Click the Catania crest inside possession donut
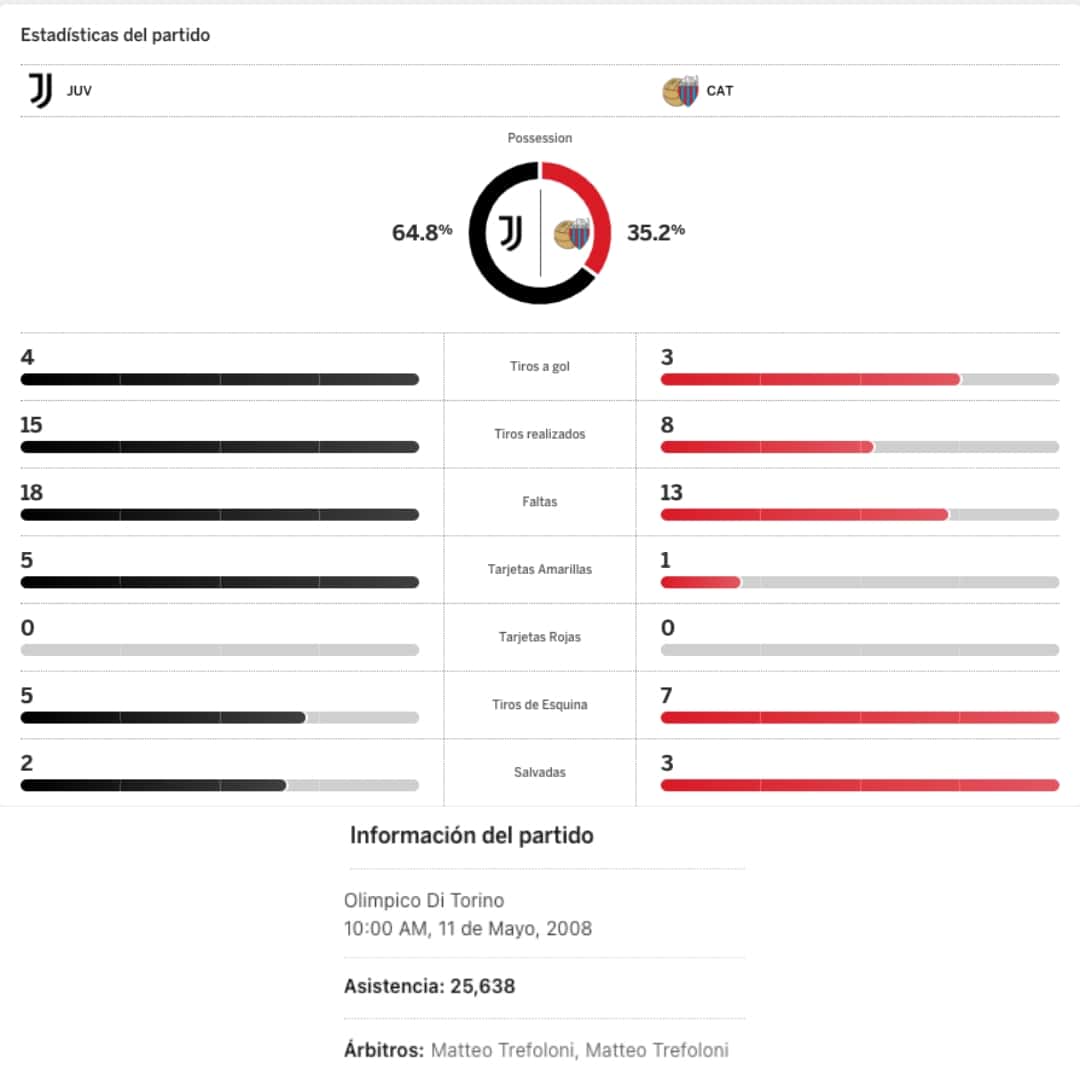The height and width of the screenshot is (1080, 1080). pos(572,234)
